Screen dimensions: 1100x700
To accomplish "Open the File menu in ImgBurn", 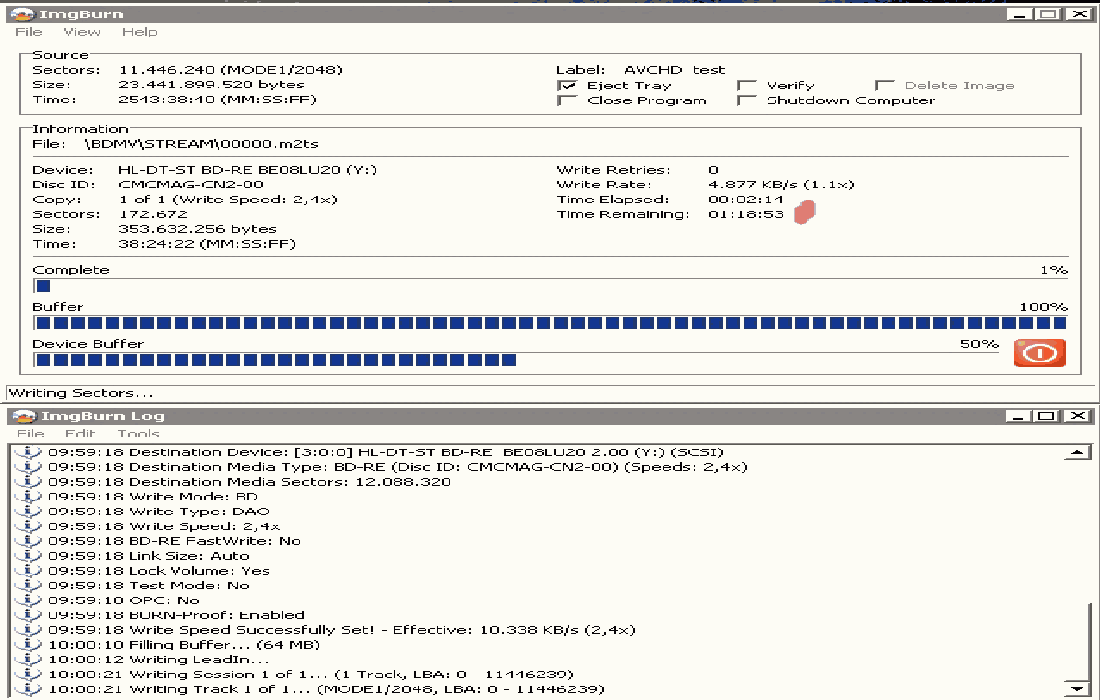I will [28, 32].
